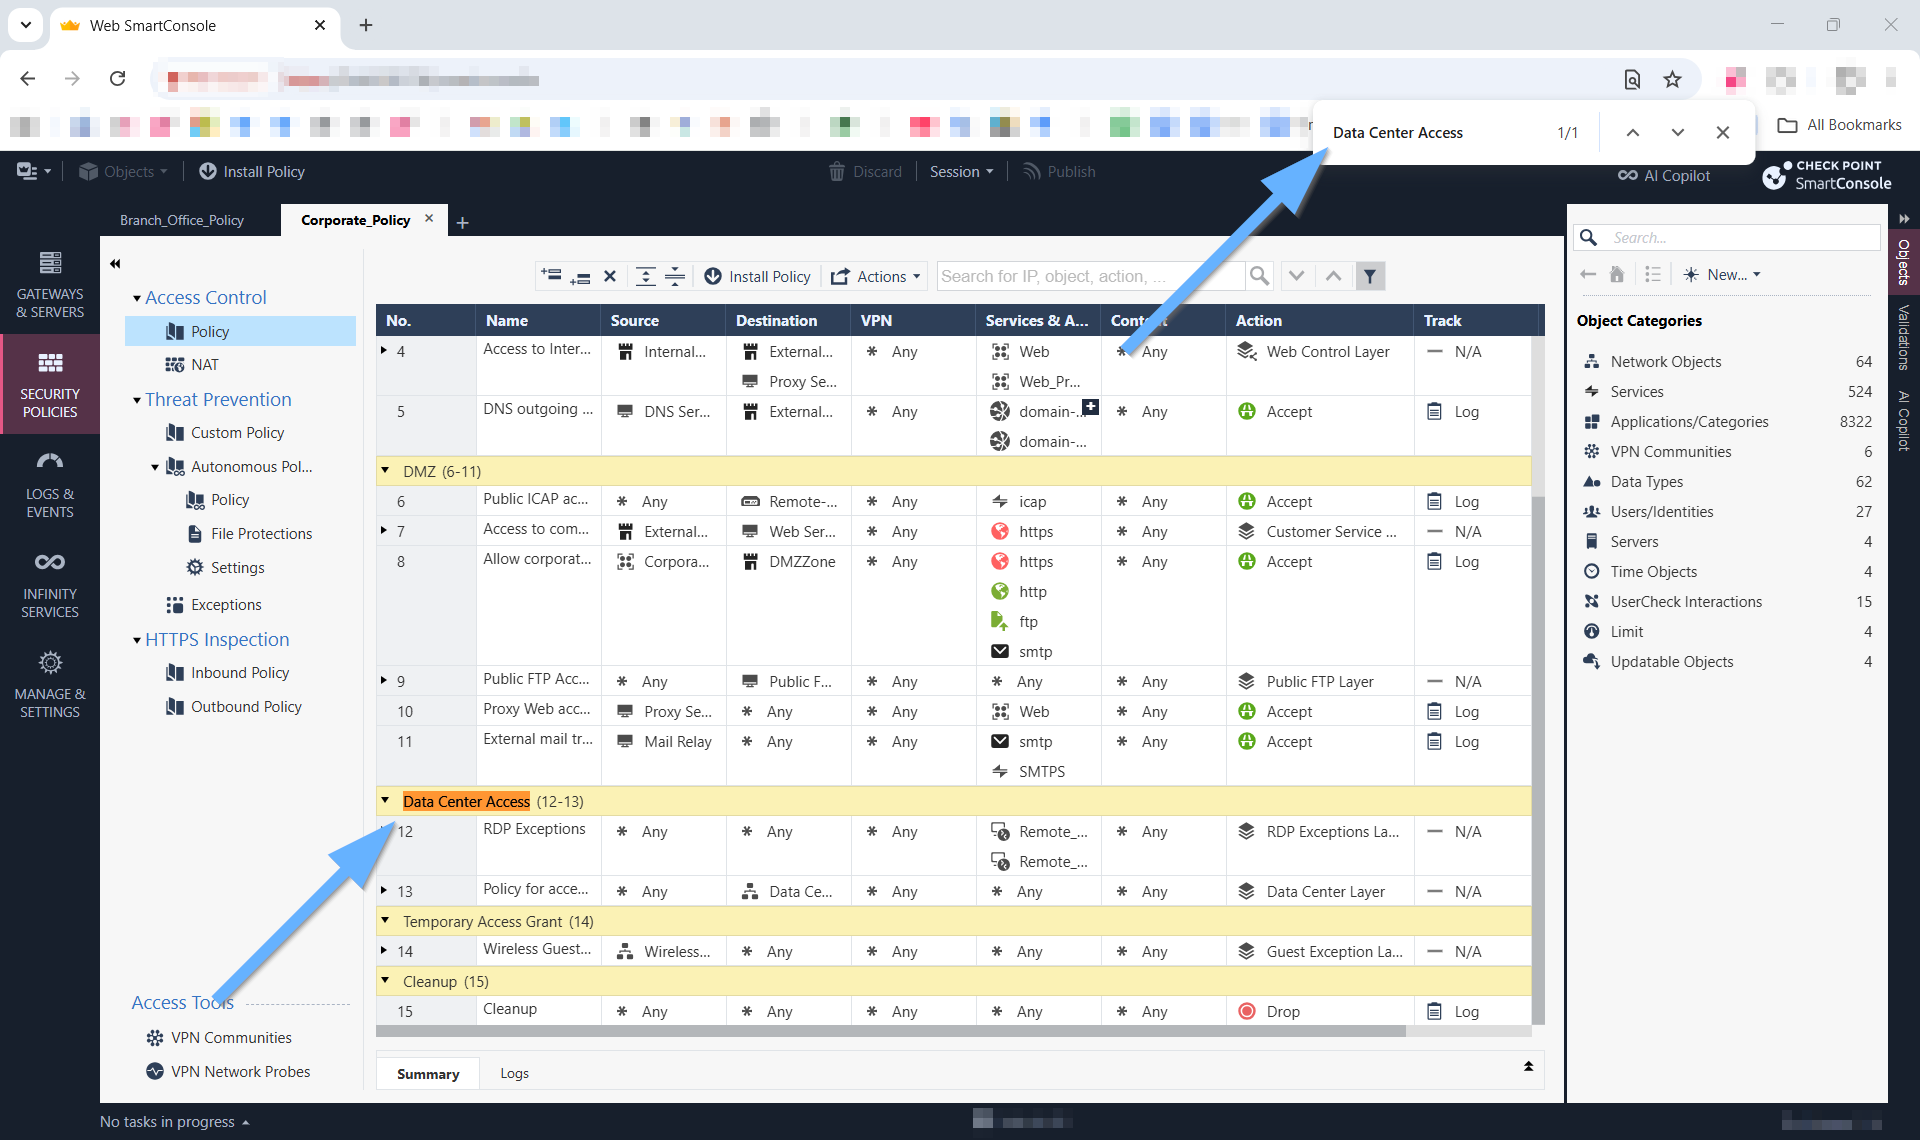1920x1140 pixels.
Task: Collapse the Threat Prevention tree node
Action: point(137,400)
